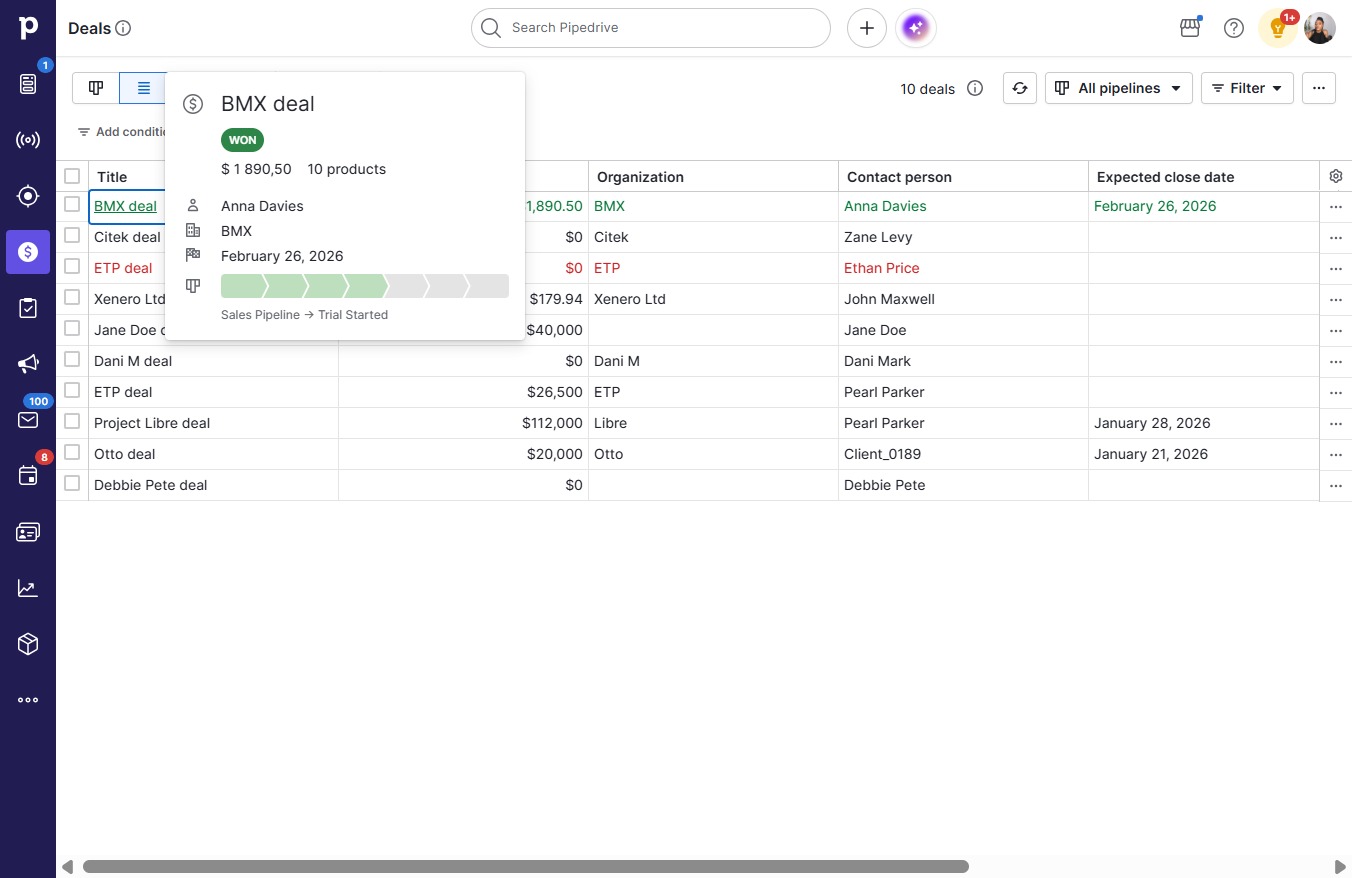Open the Filter dropdown
This screenshot has height=878, width=1352.
pyautogui.click(x=1247, y=88)
